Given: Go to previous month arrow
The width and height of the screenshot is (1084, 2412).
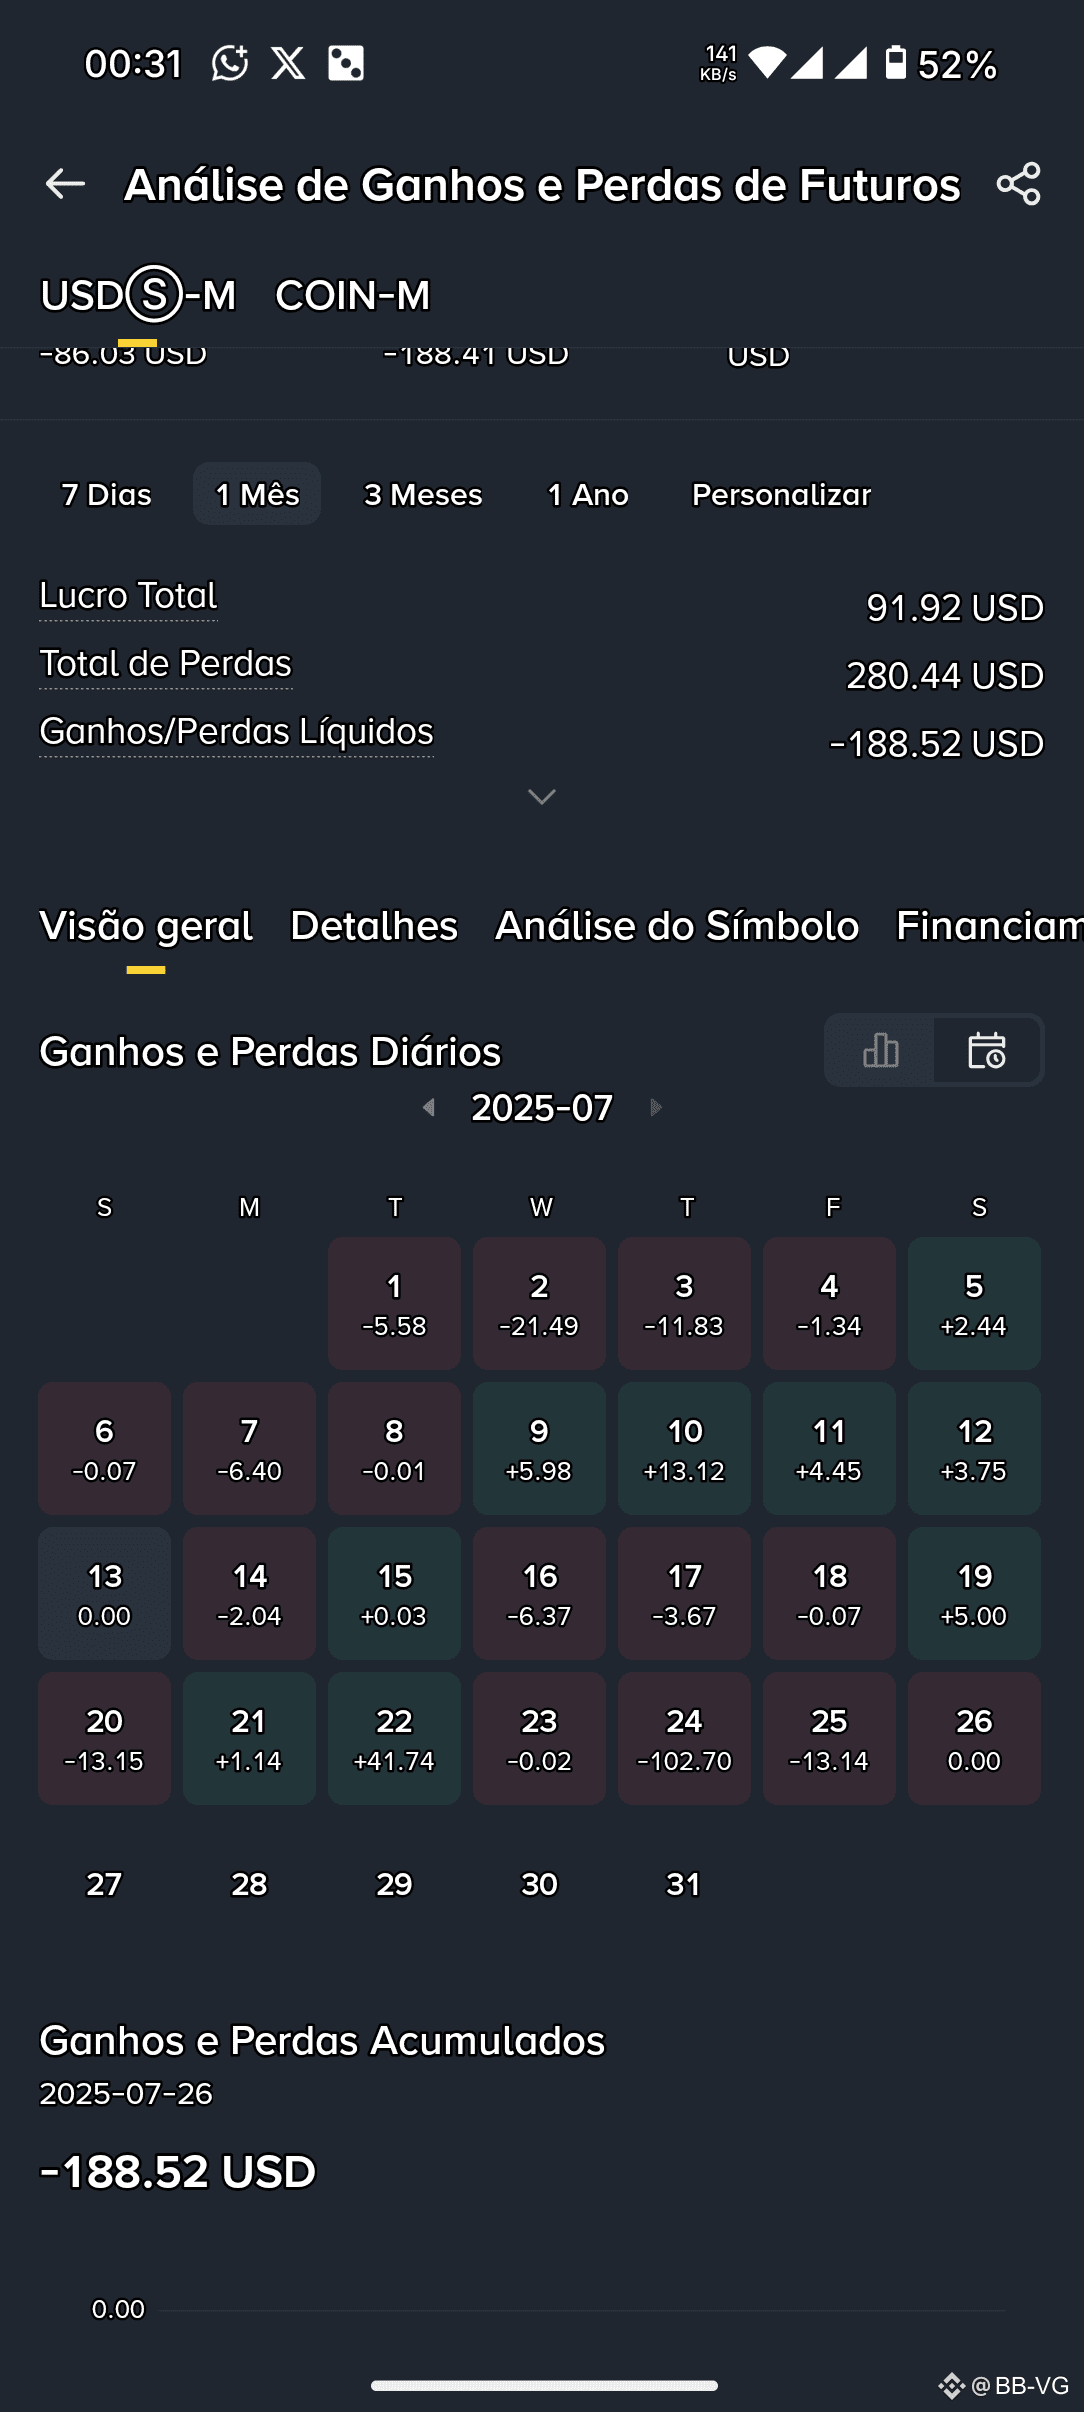Looking at the screenshot, I should tap(429, 1107).
